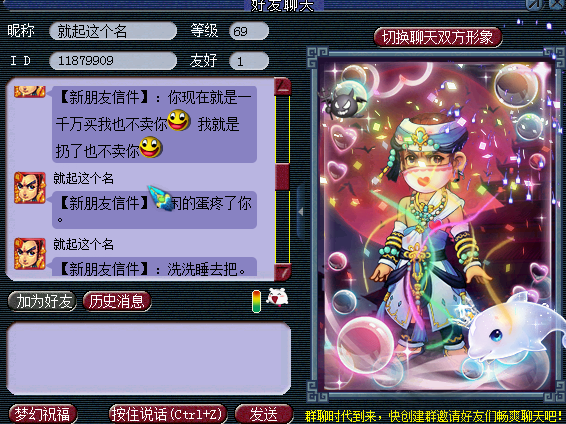Click the red-green signal level bar
The width and height of the screenshot is (566, 424).
click(256, 301)
